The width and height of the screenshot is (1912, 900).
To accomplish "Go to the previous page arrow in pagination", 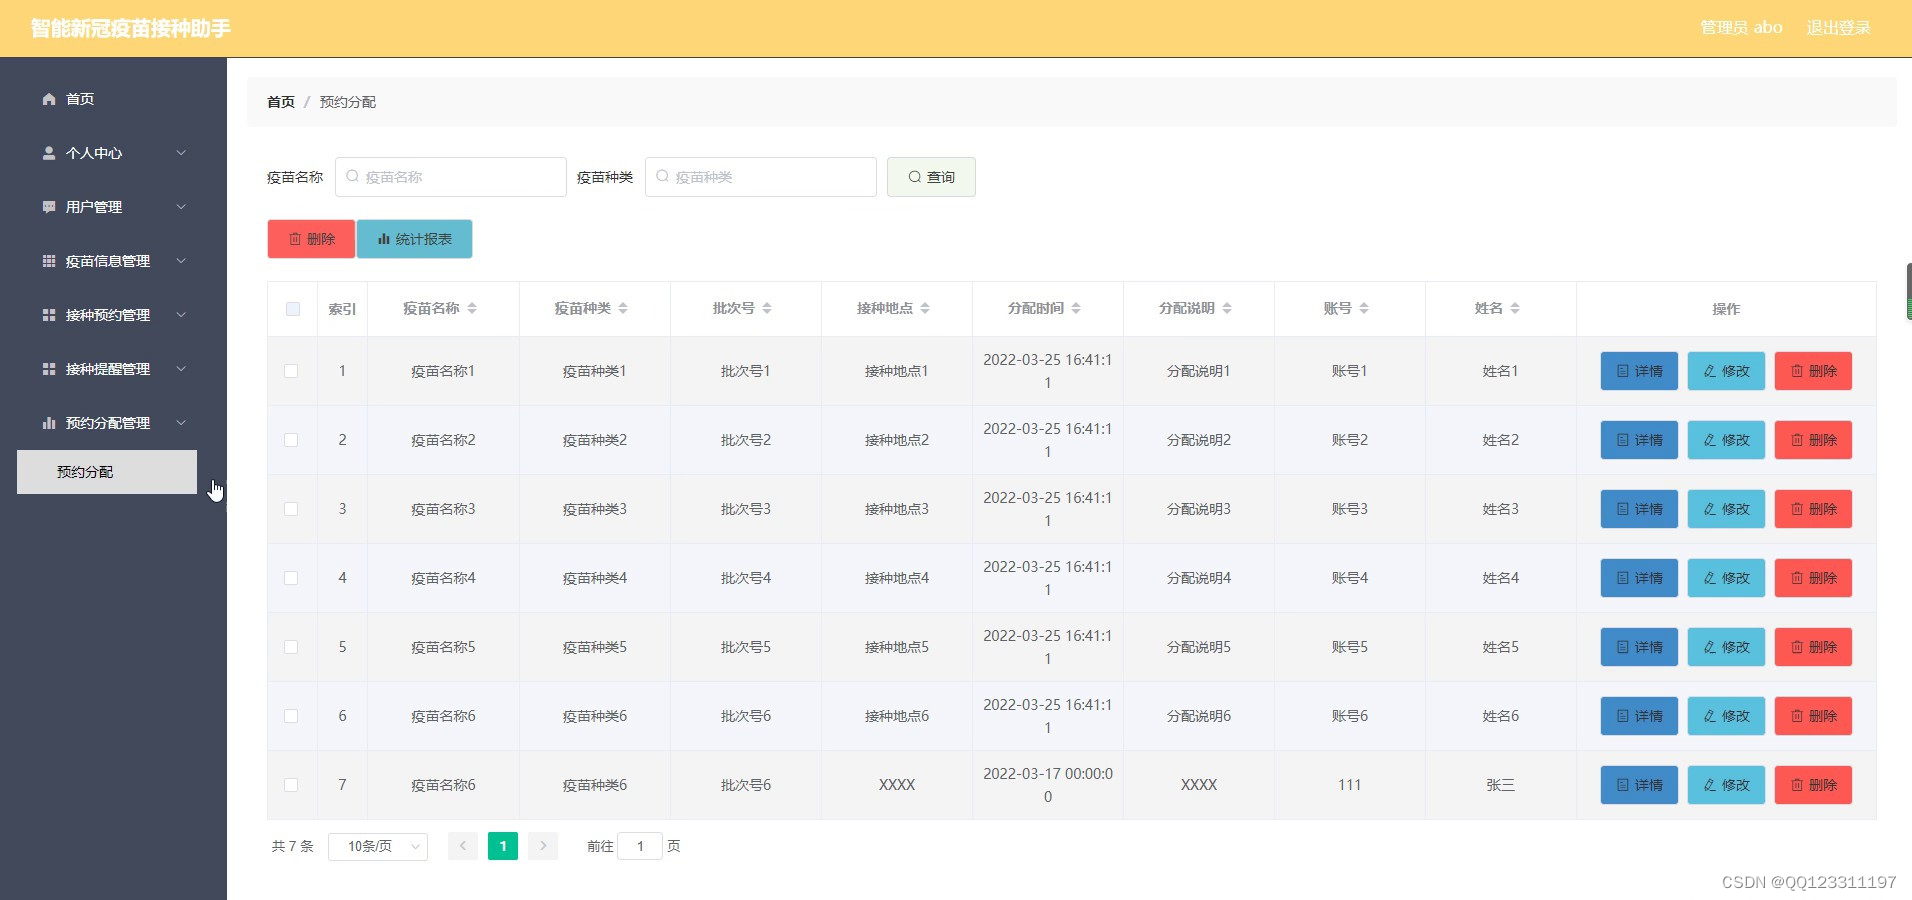I will click(x=463, y=846).
